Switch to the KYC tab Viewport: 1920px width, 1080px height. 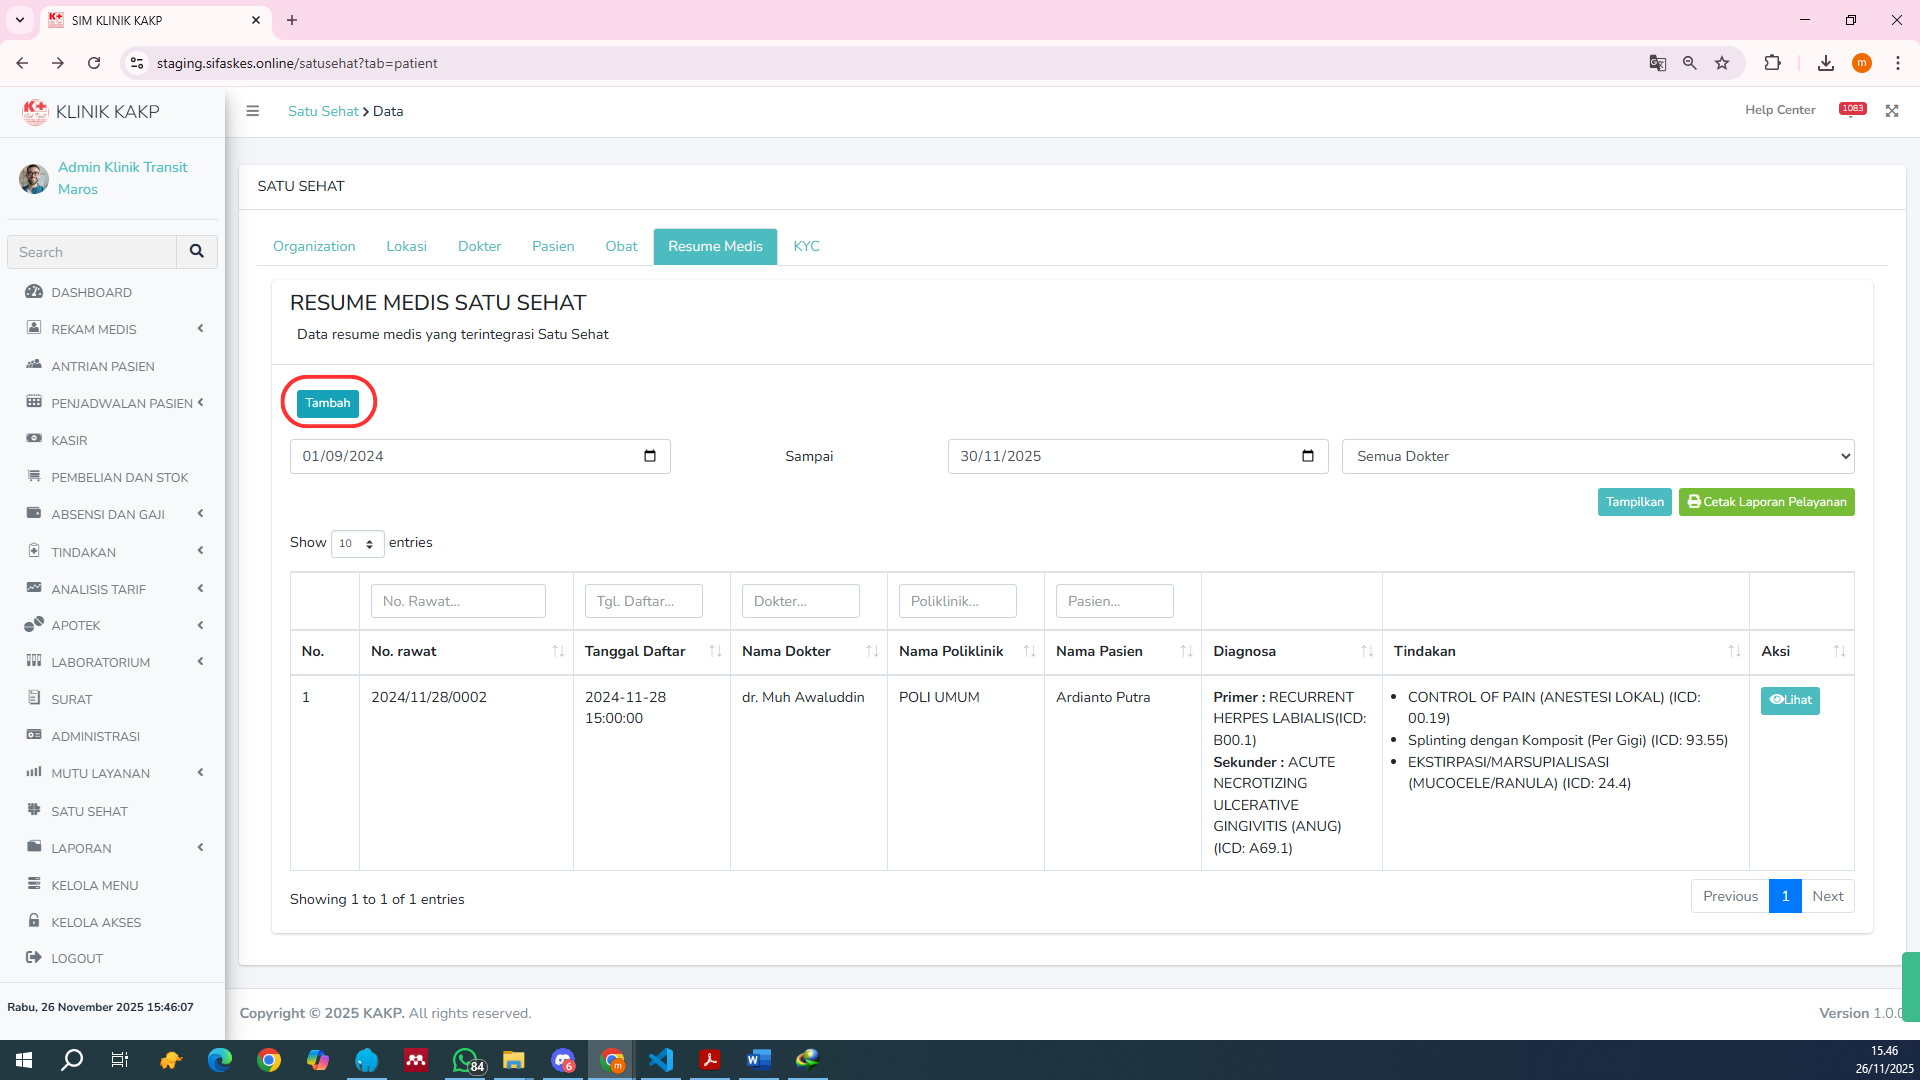click(806, 246)
